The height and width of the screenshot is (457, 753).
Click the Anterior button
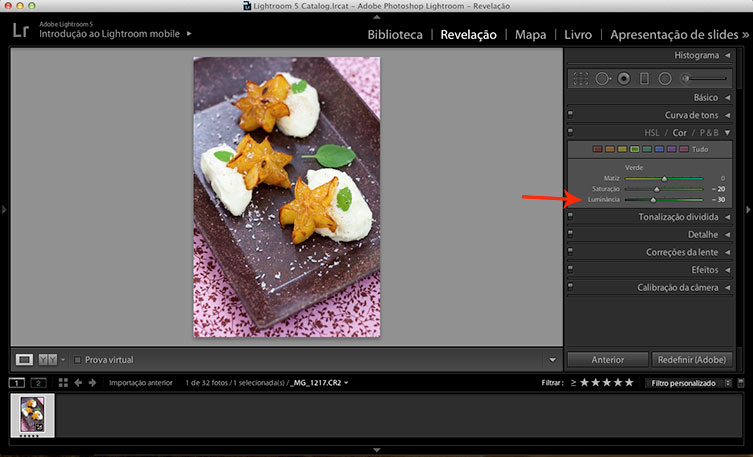(x=606, y=359)
